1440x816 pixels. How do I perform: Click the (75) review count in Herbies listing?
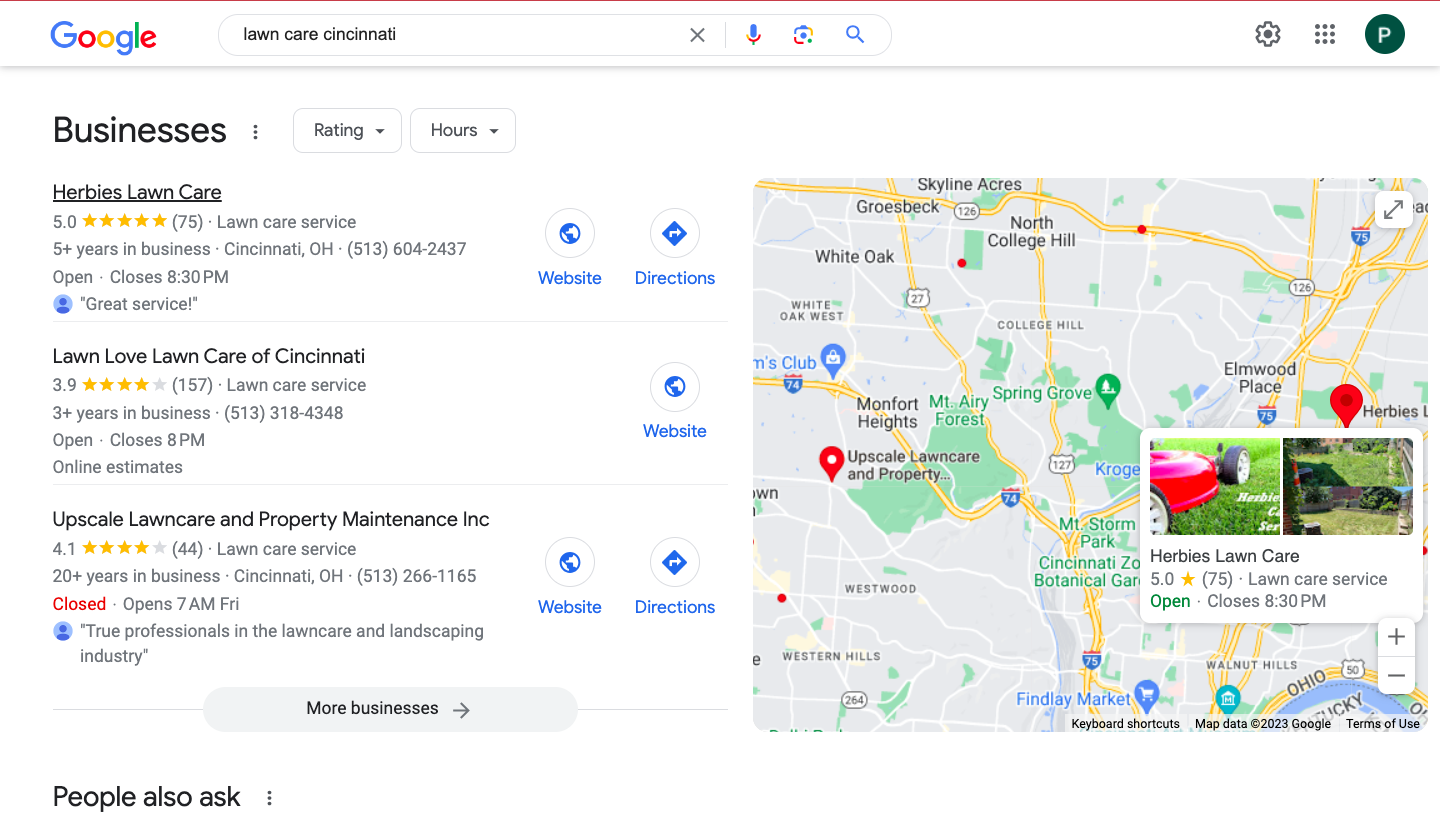[187, 222]
